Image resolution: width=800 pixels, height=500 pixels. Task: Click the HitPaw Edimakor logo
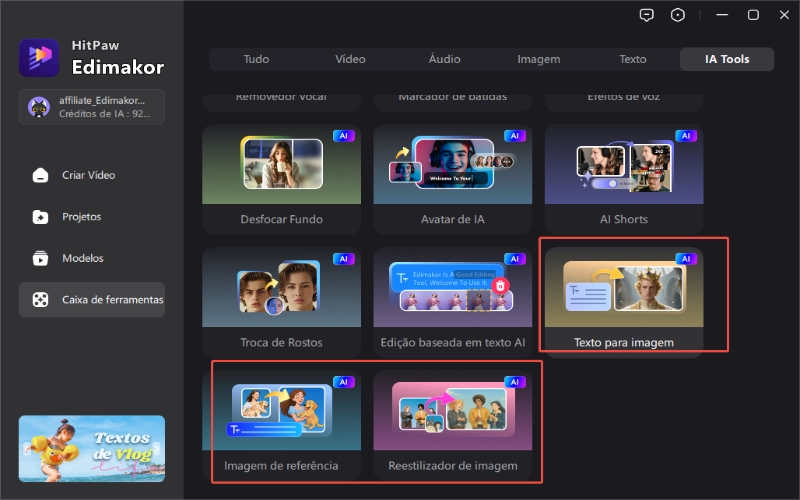pos(39,58)
